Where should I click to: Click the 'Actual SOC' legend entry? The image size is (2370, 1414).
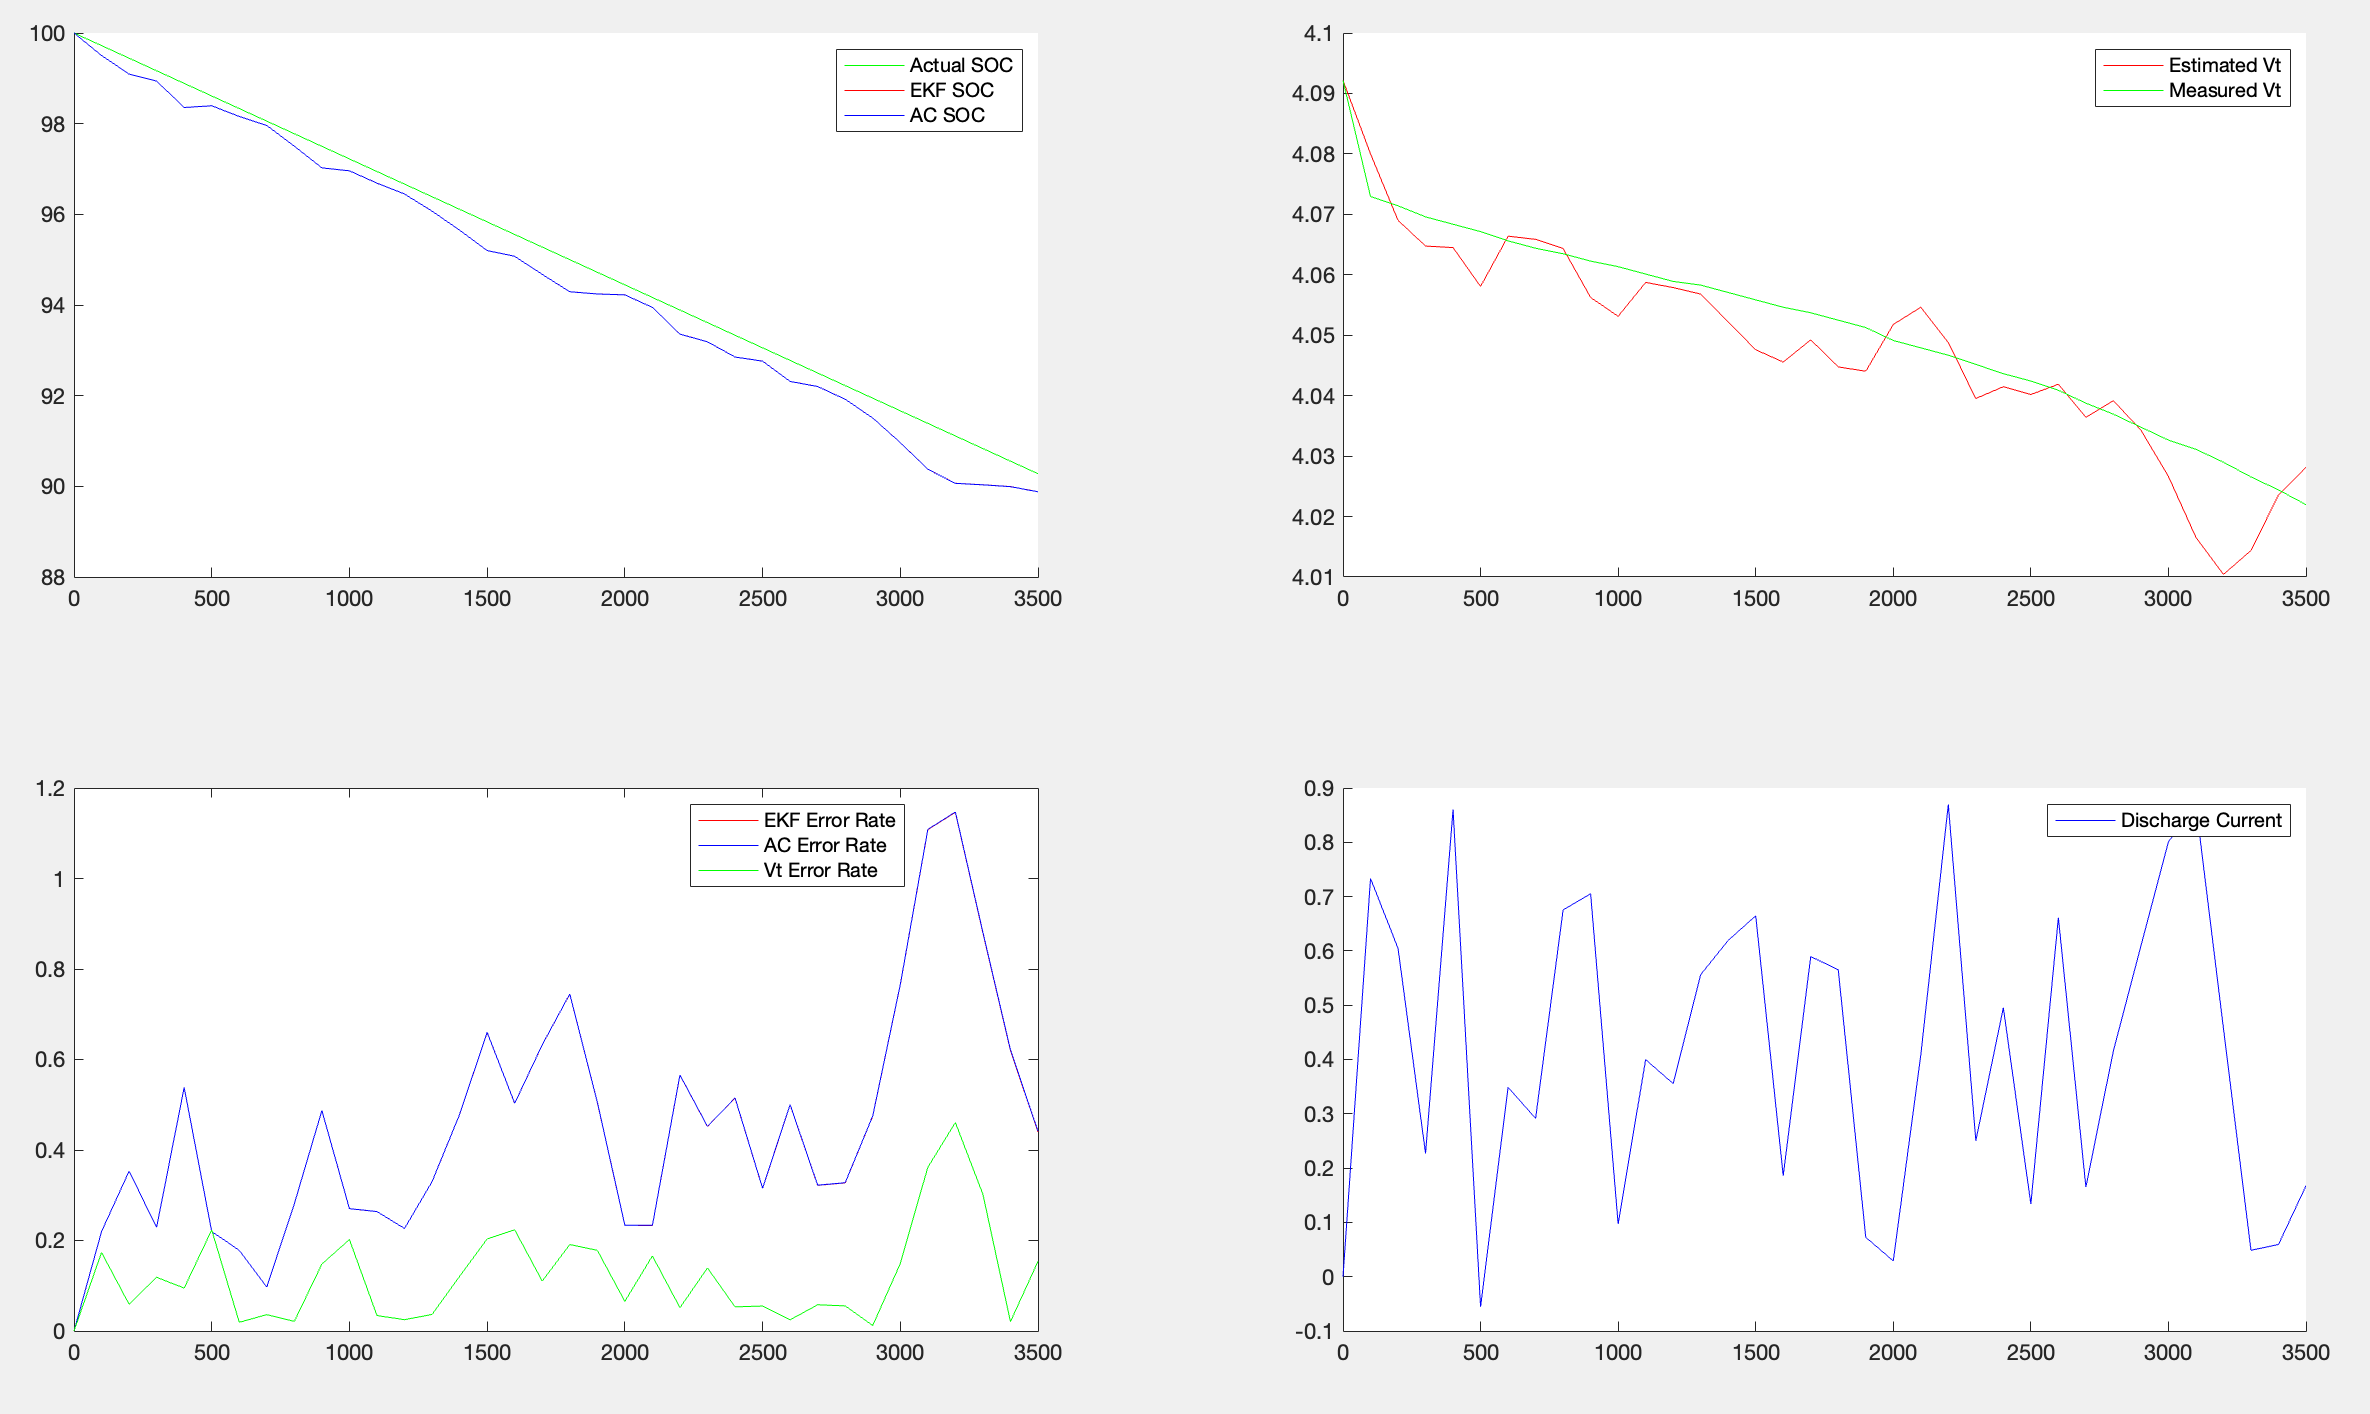pos(960,65)
